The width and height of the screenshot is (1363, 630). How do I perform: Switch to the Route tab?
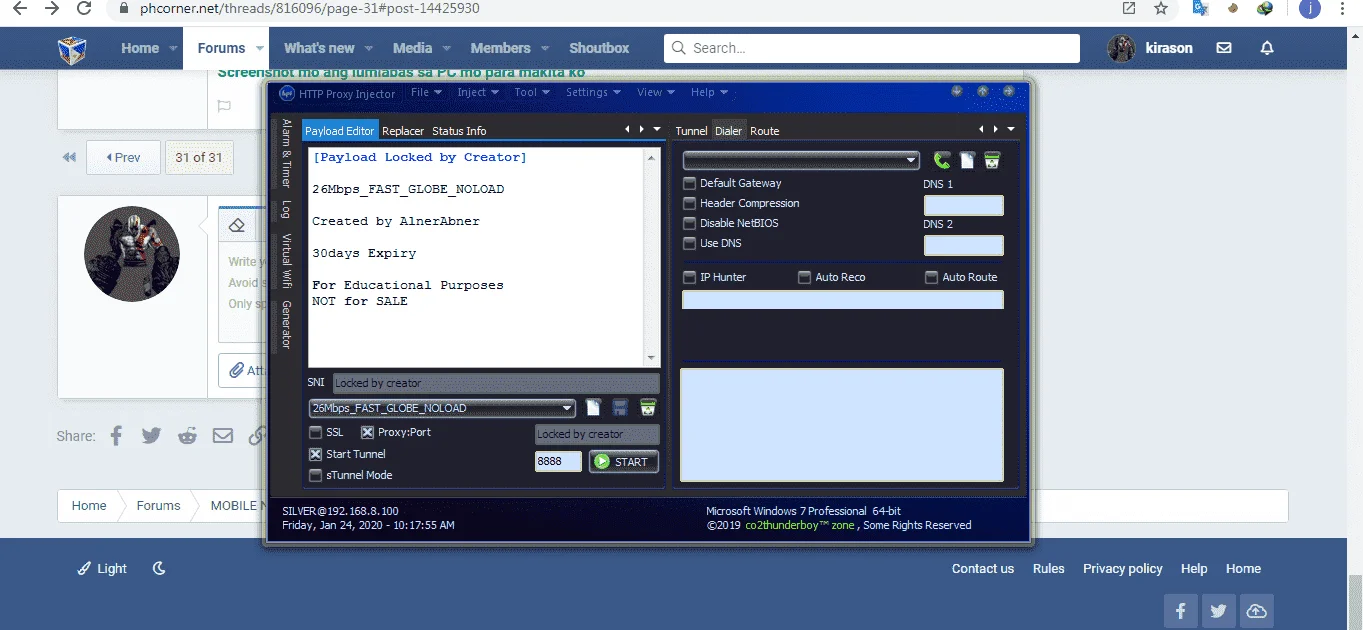point(764,131)
